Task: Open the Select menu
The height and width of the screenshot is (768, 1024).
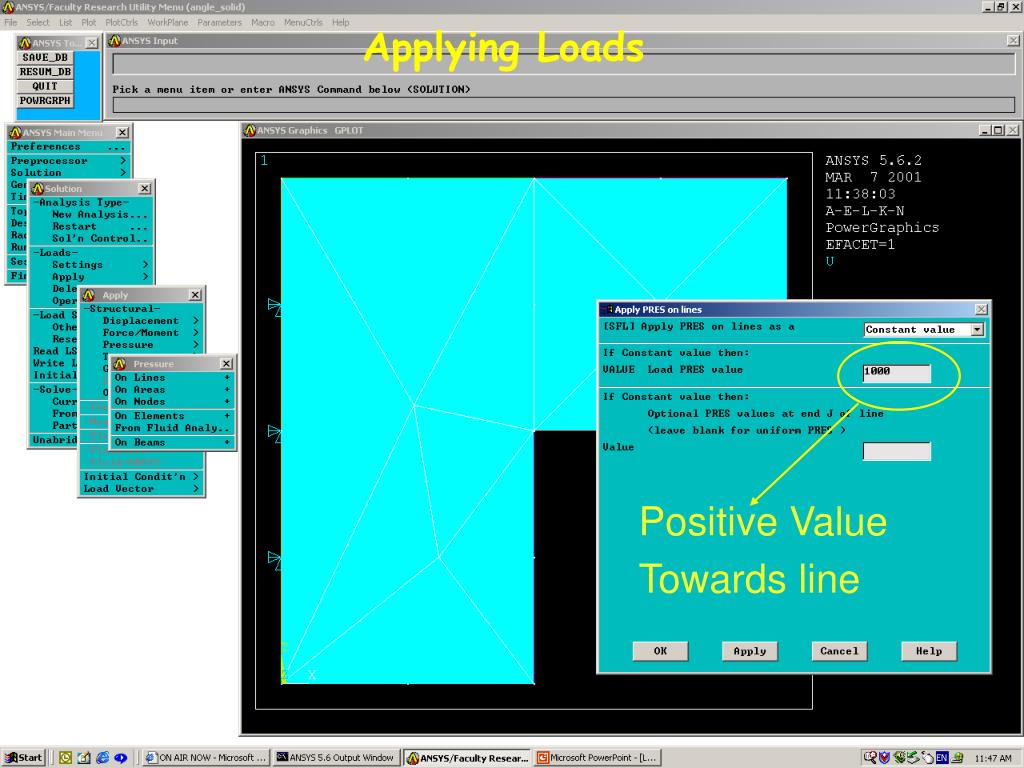Action: coord(38,22)
